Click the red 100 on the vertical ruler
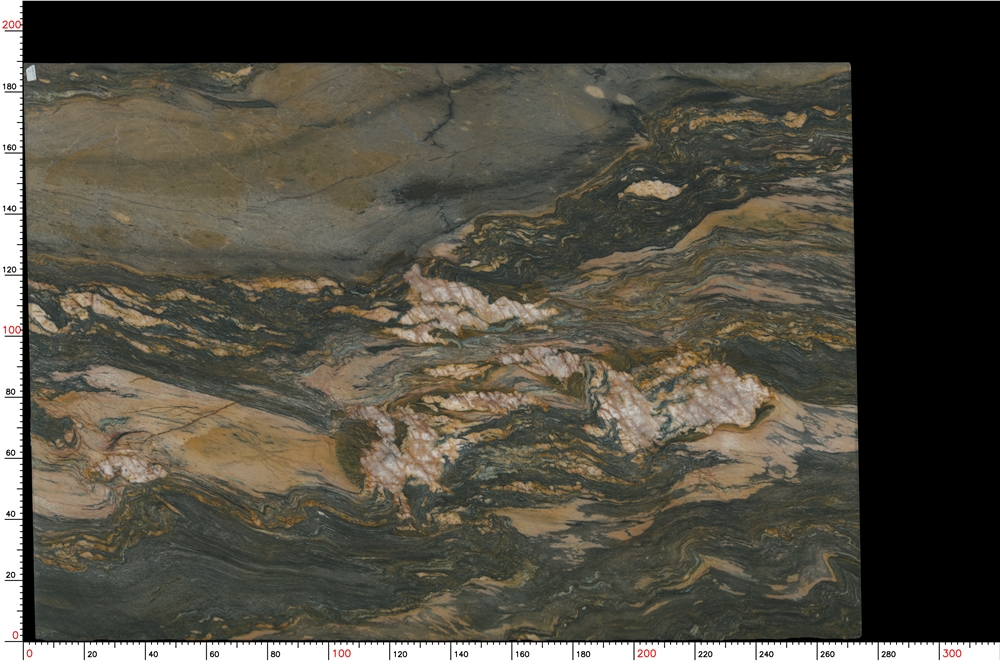 (11, 330)
